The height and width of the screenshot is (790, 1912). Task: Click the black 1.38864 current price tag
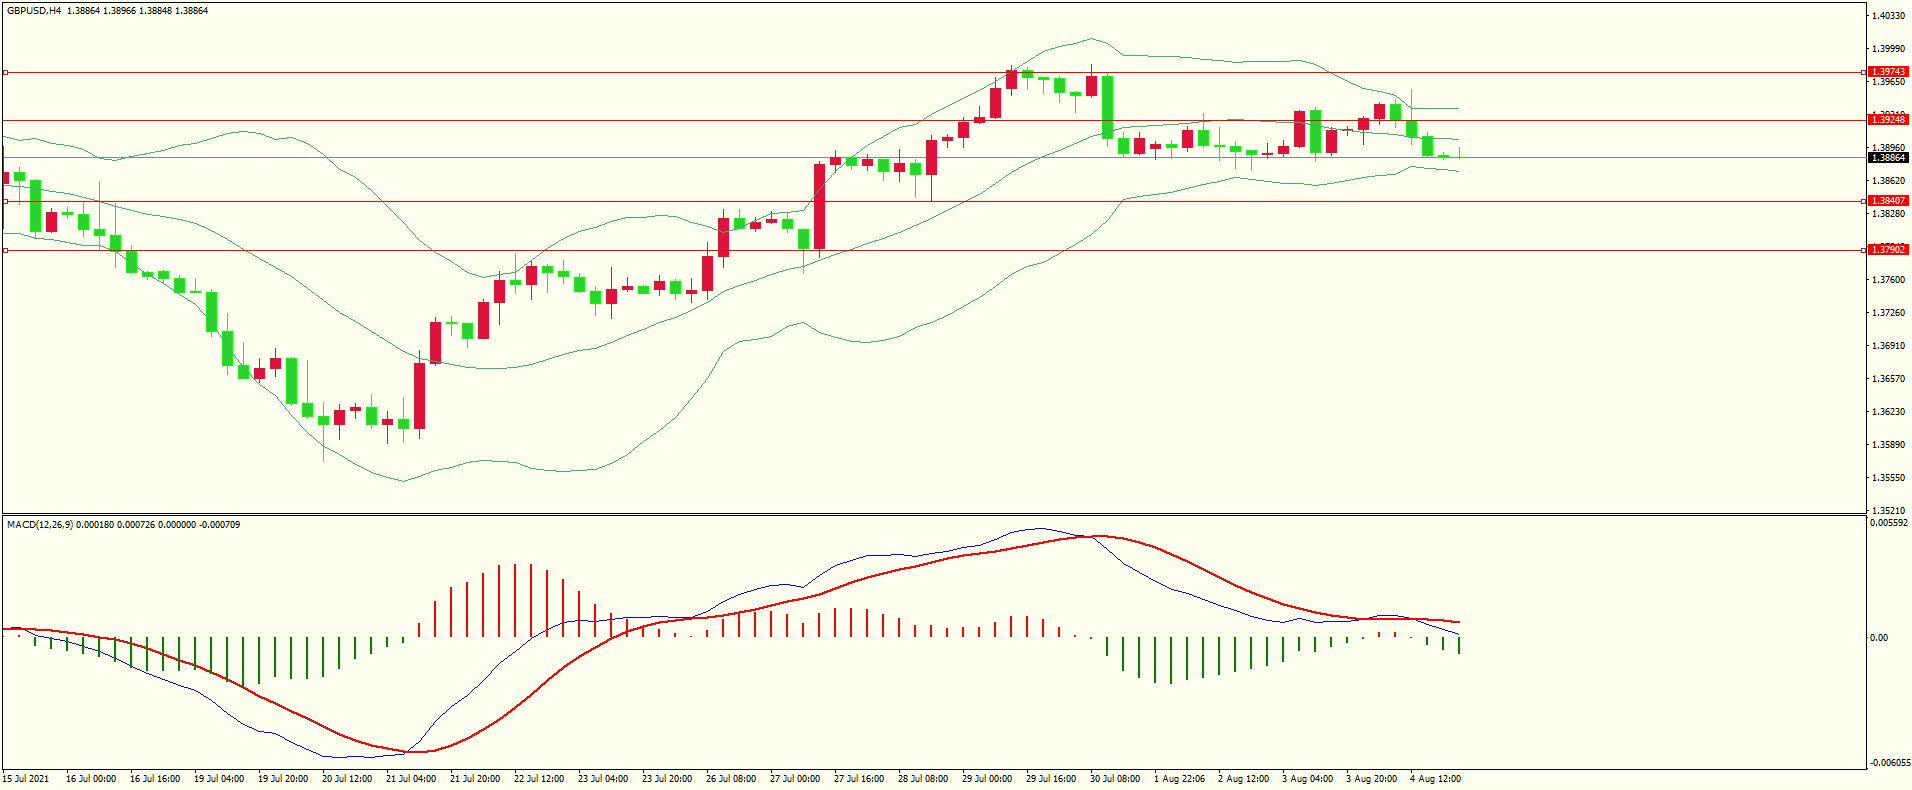[1888, 158]
